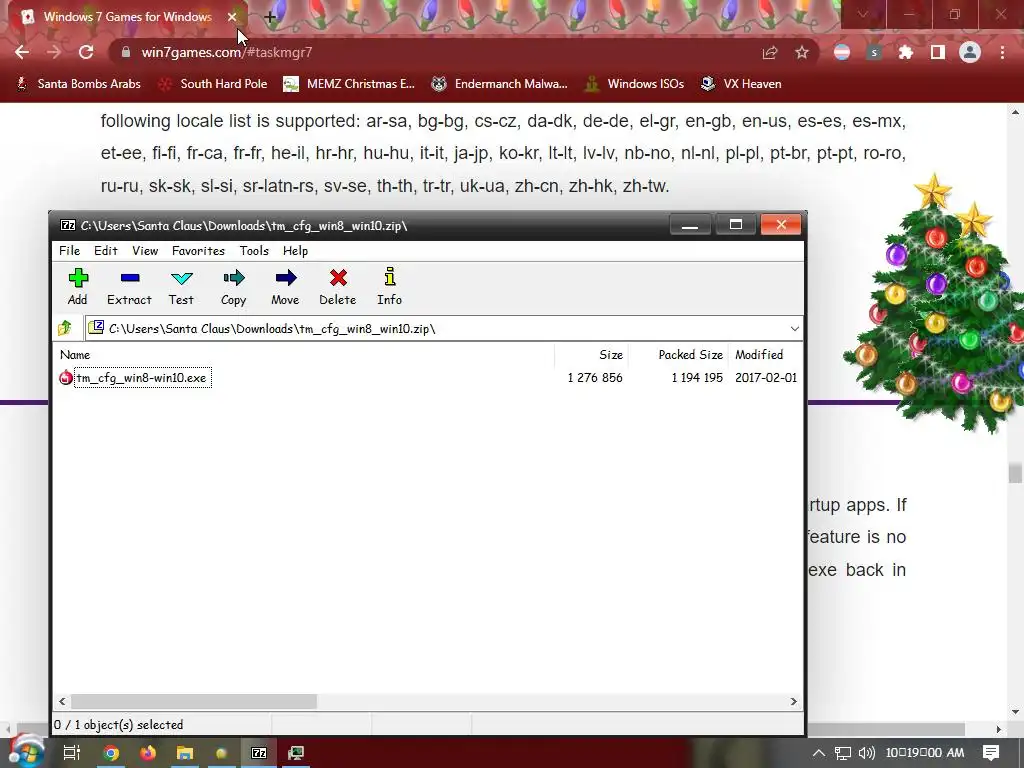Click the taskbar clock 10:19:00 AM
The width and height of the screenshot is (1024, 768).
(x=925, y=753)
